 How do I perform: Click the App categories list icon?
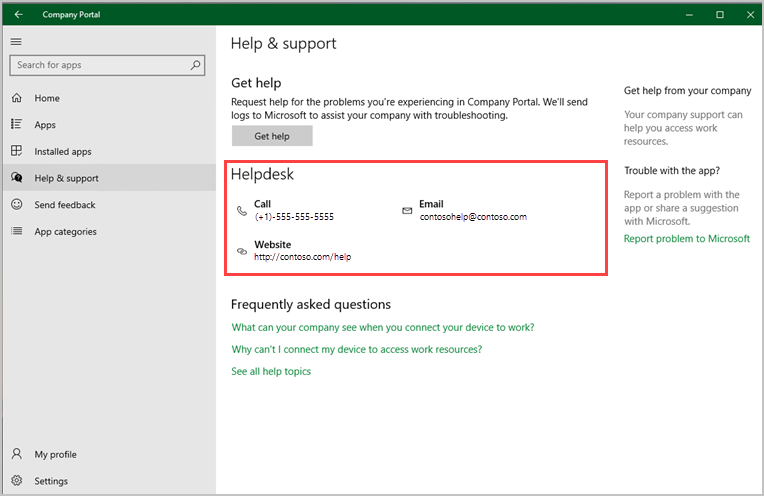[17, 231]
